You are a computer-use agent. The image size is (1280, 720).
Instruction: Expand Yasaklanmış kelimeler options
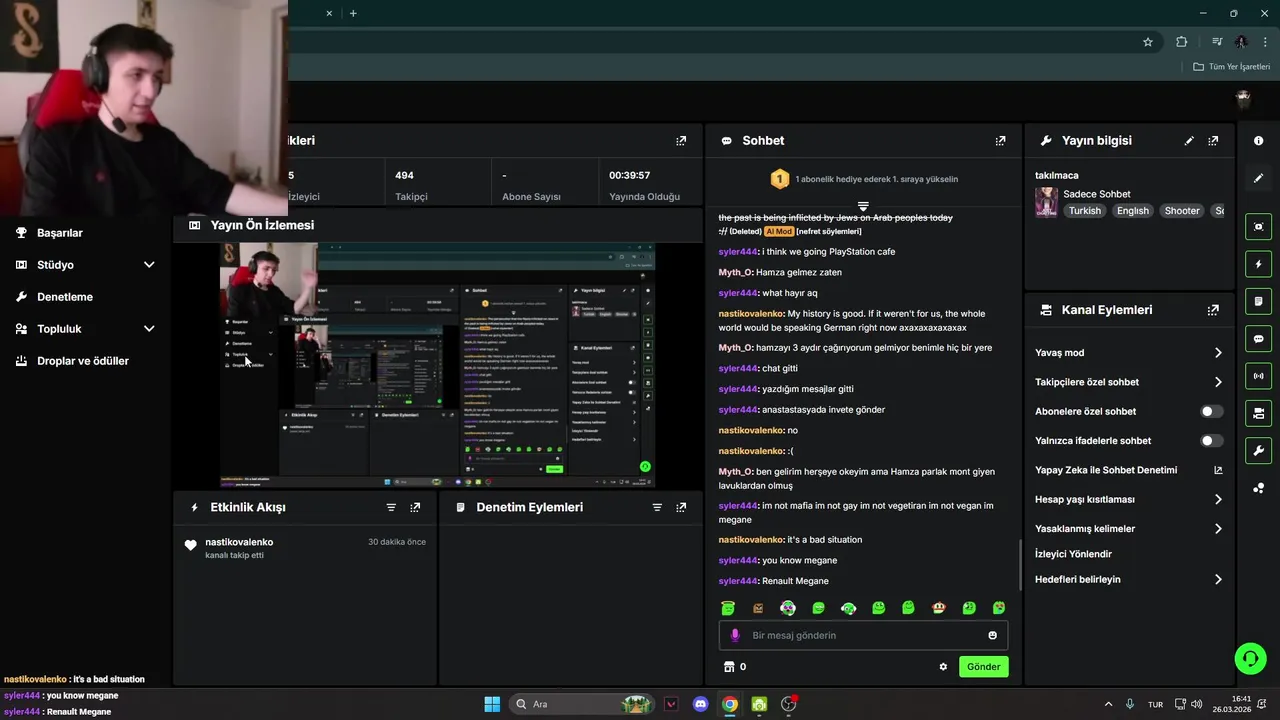click(x=1218, y=529)
